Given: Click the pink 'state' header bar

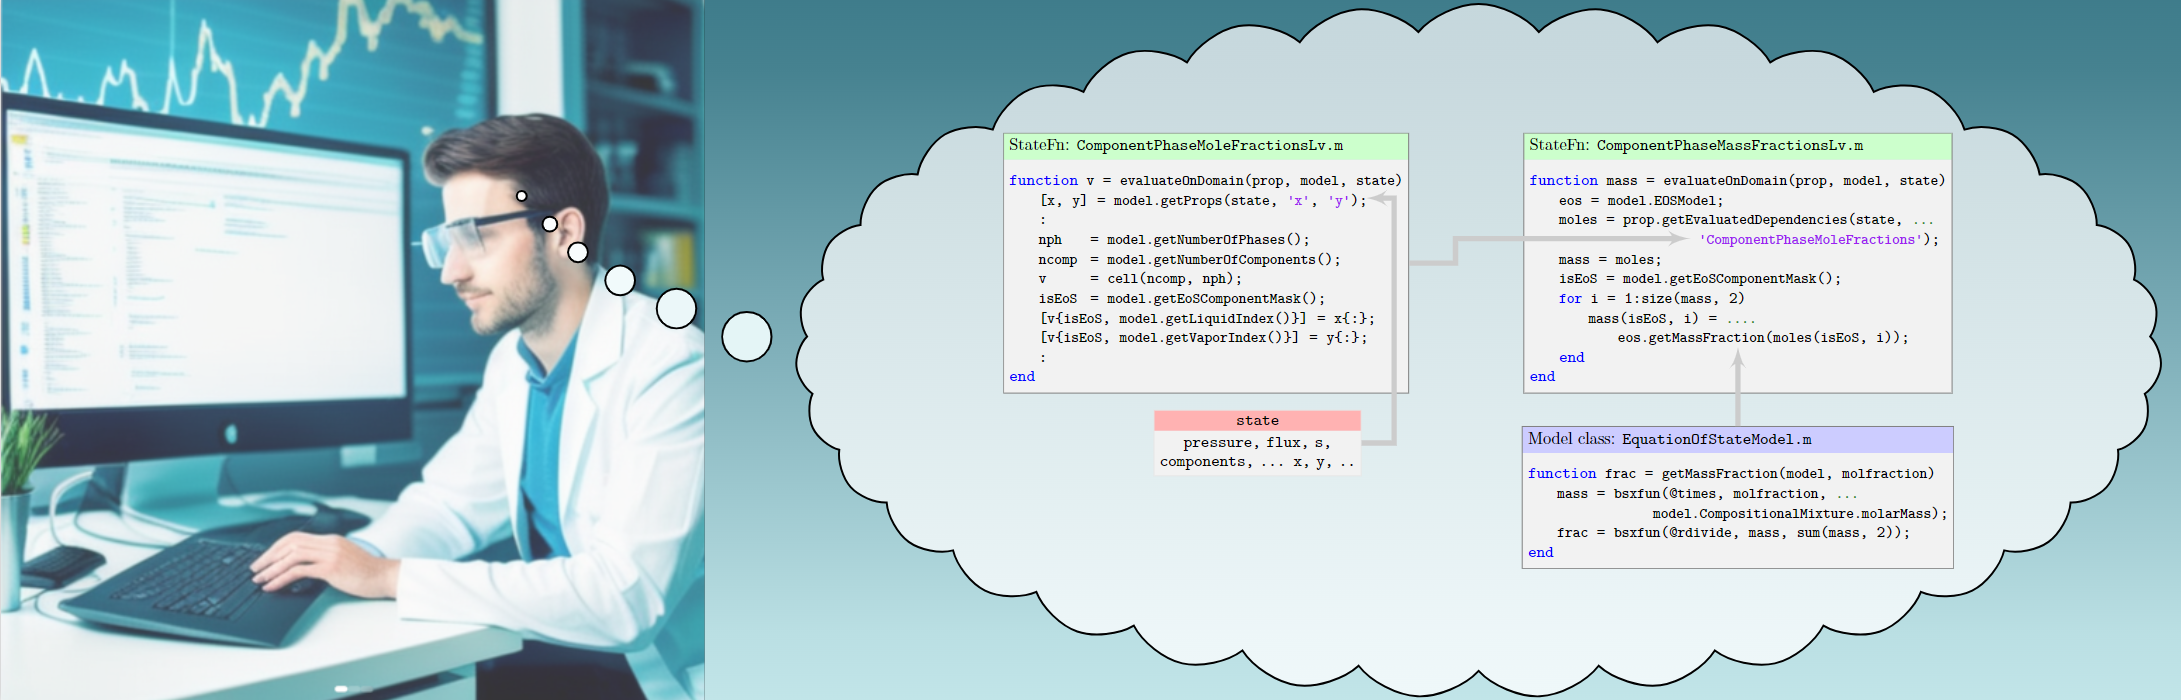Looking at the screenshot, I should pos(1257,421).
